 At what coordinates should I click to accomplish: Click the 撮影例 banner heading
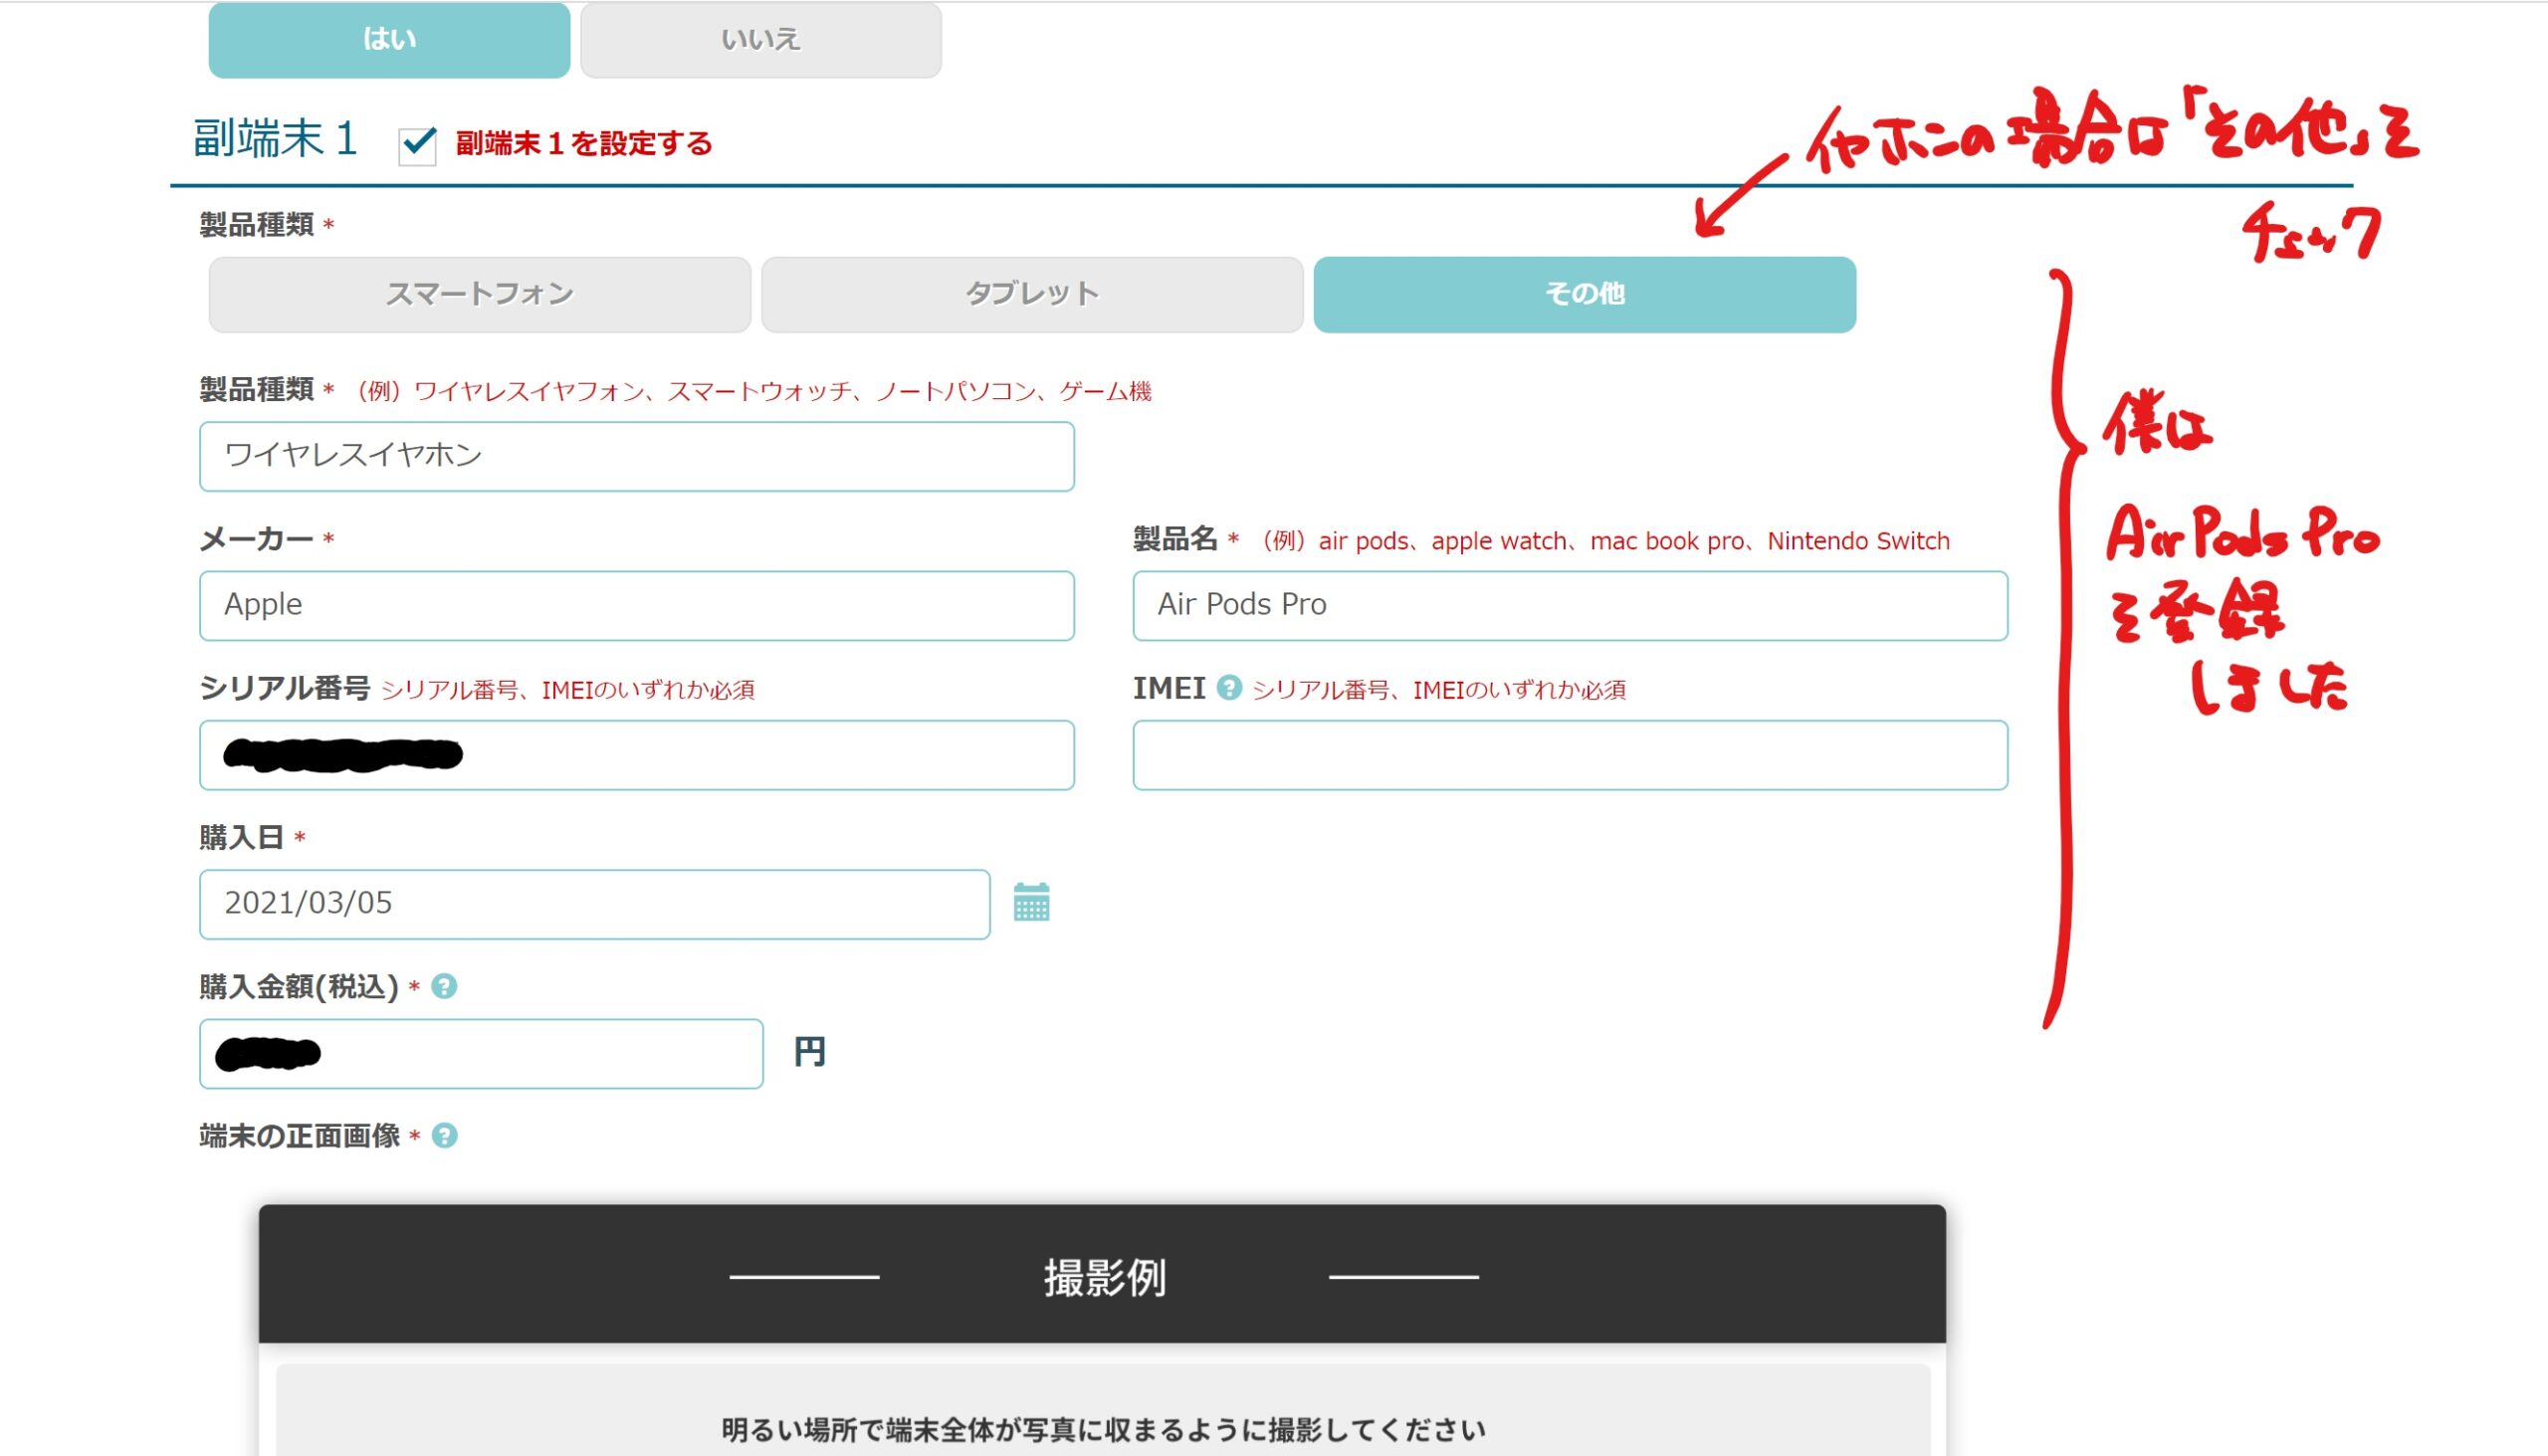click(x=1104, y=1278)
